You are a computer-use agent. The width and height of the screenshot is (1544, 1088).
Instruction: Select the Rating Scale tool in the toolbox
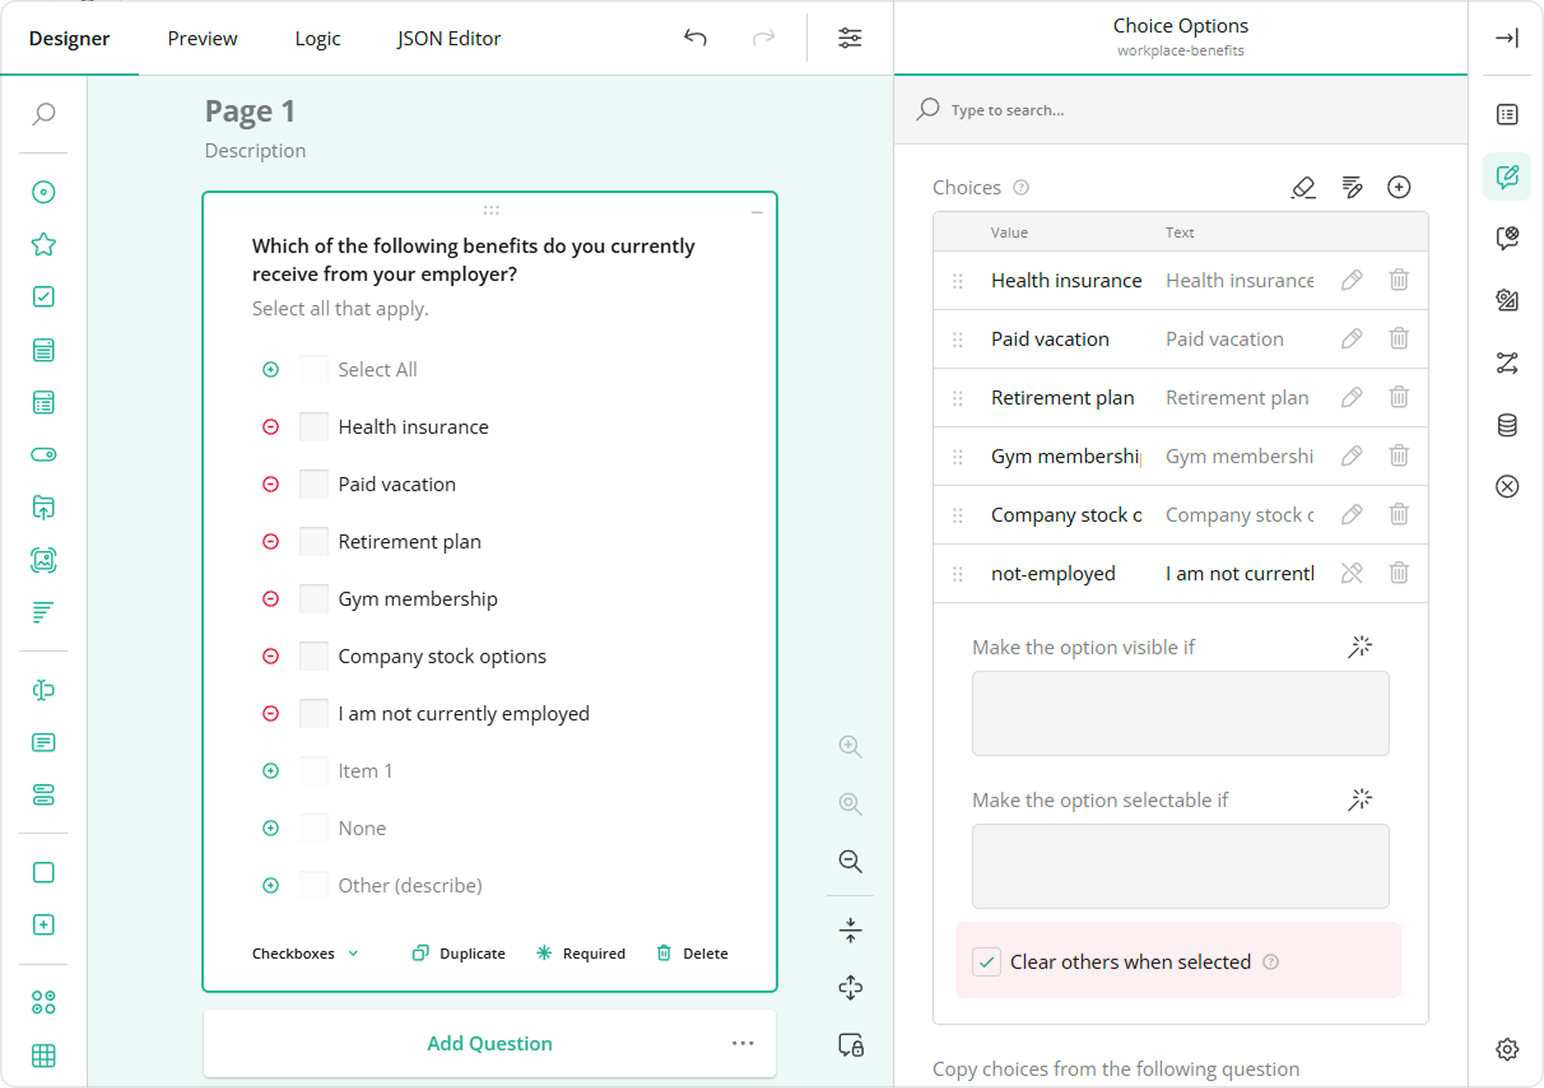[43, 244]
